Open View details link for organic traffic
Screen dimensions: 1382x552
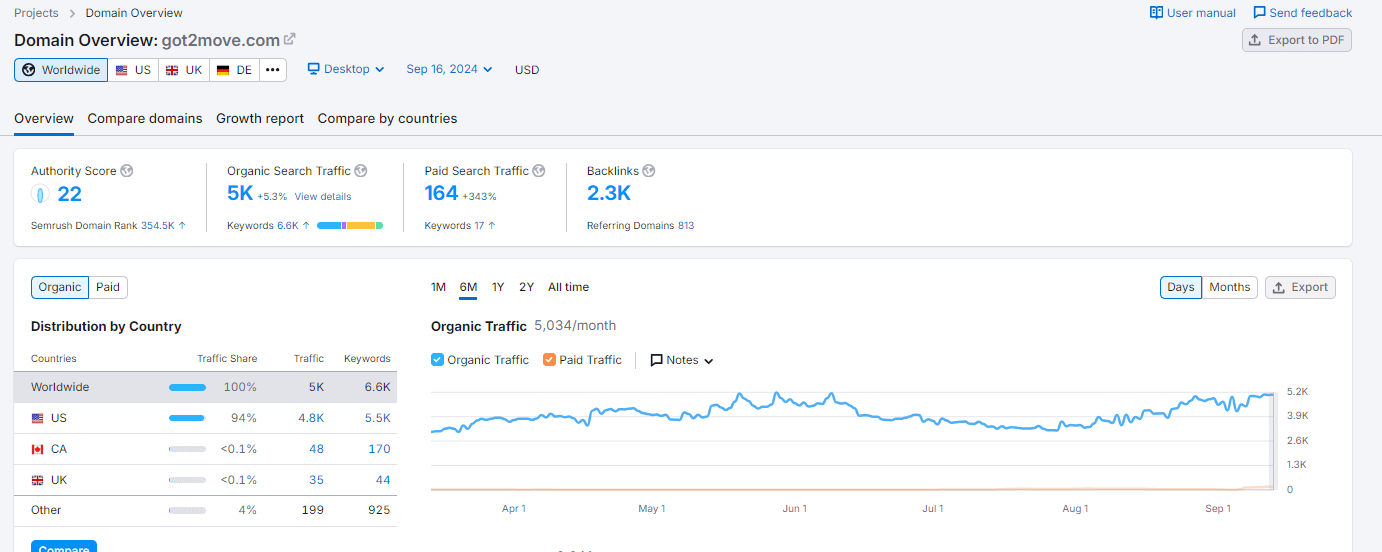[322, 197]
